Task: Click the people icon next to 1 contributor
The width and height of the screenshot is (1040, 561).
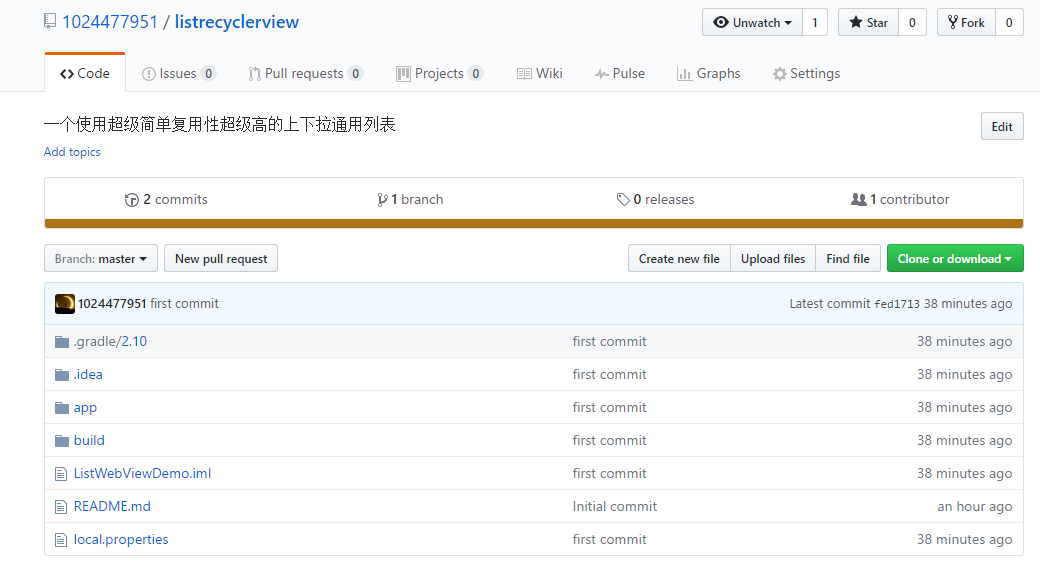Action: click(858, 199)
